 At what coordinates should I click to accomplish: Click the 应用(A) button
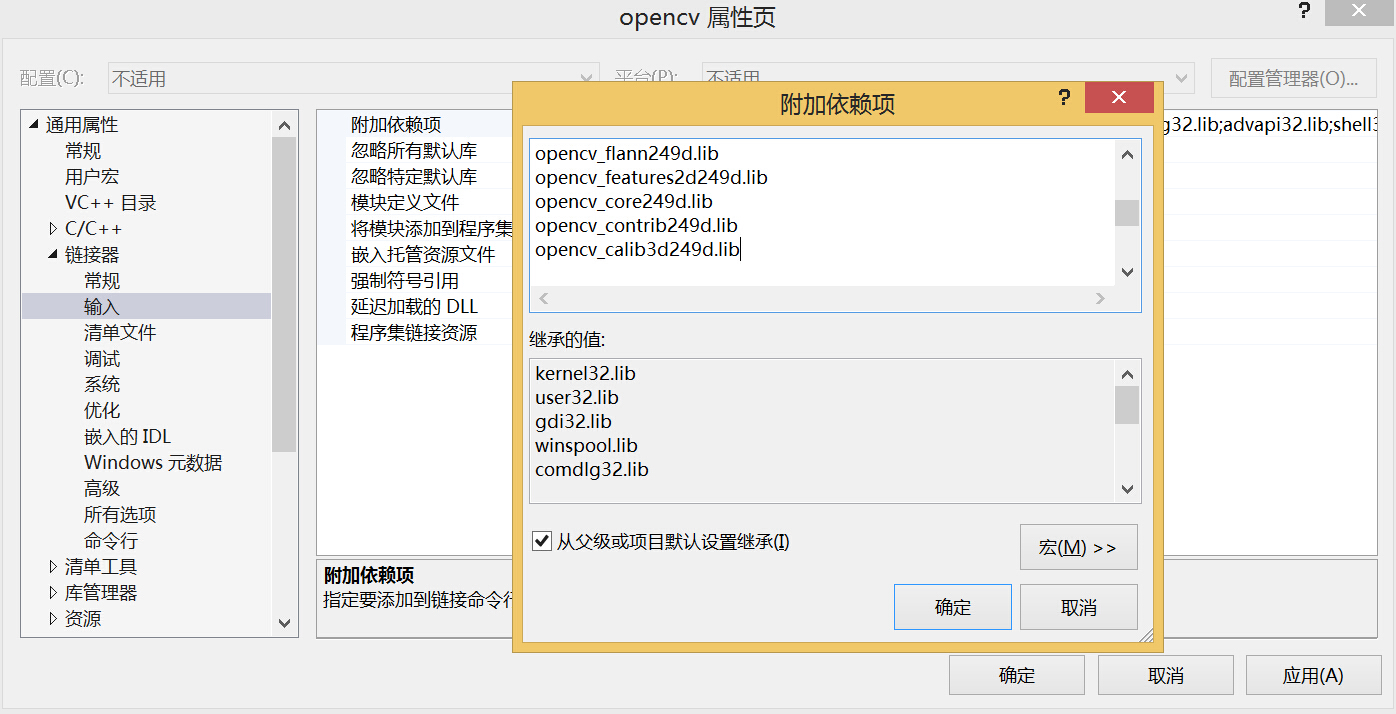tap(1313, 675)
